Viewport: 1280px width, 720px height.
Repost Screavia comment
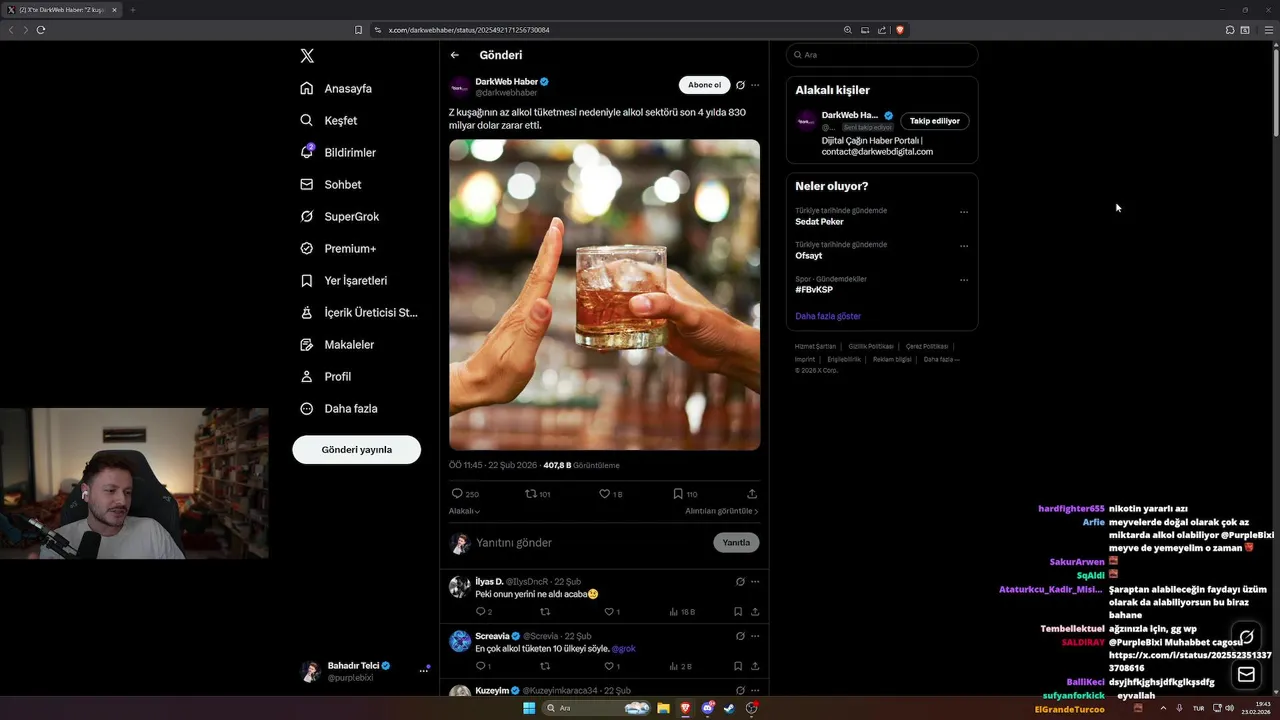[x=545, y=666]
